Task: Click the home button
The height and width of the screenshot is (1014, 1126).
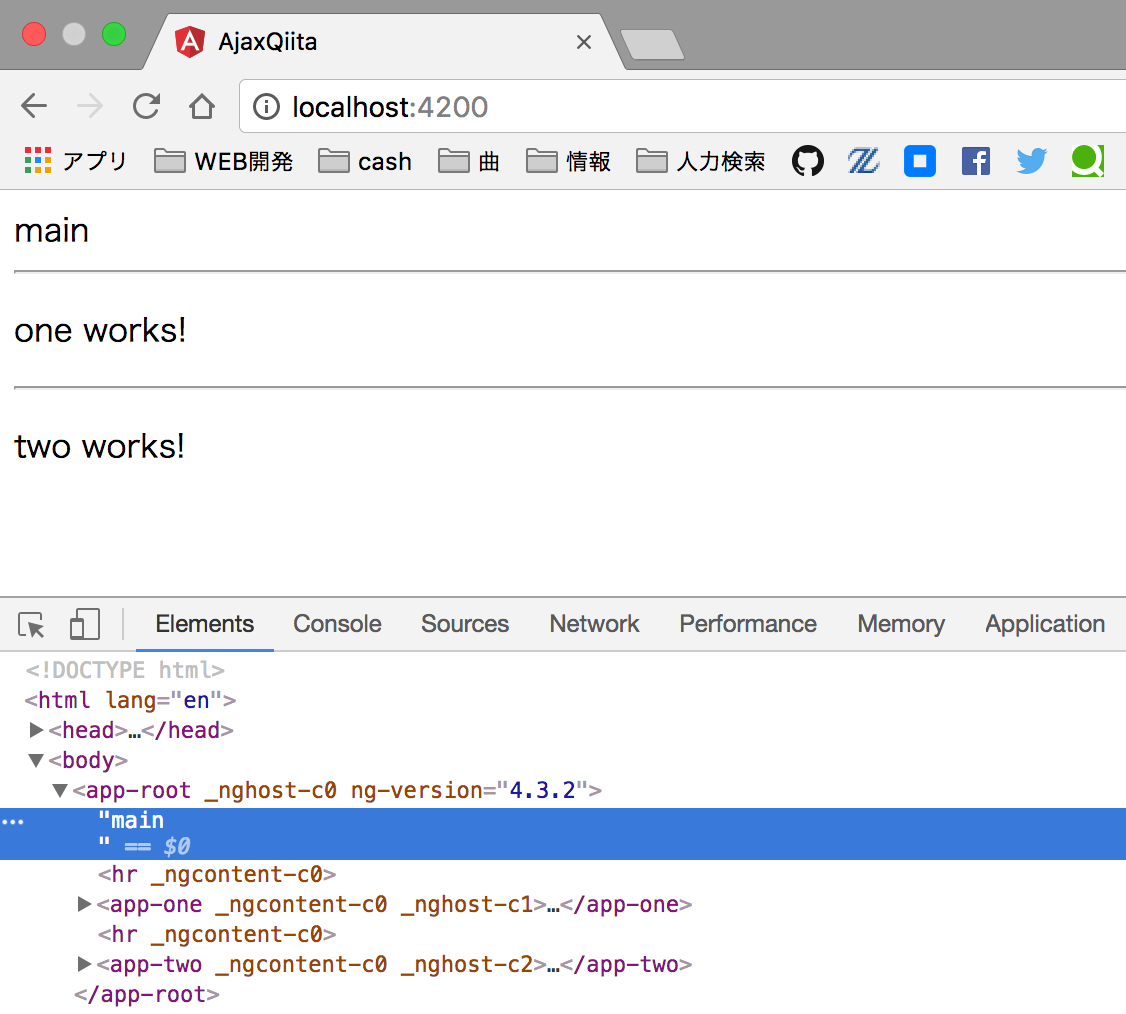Action: [x=201, y=106]
